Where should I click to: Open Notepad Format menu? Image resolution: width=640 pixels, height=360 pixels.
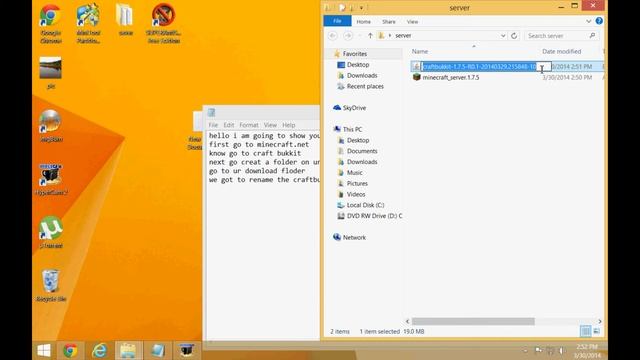(x=249, y=125)
